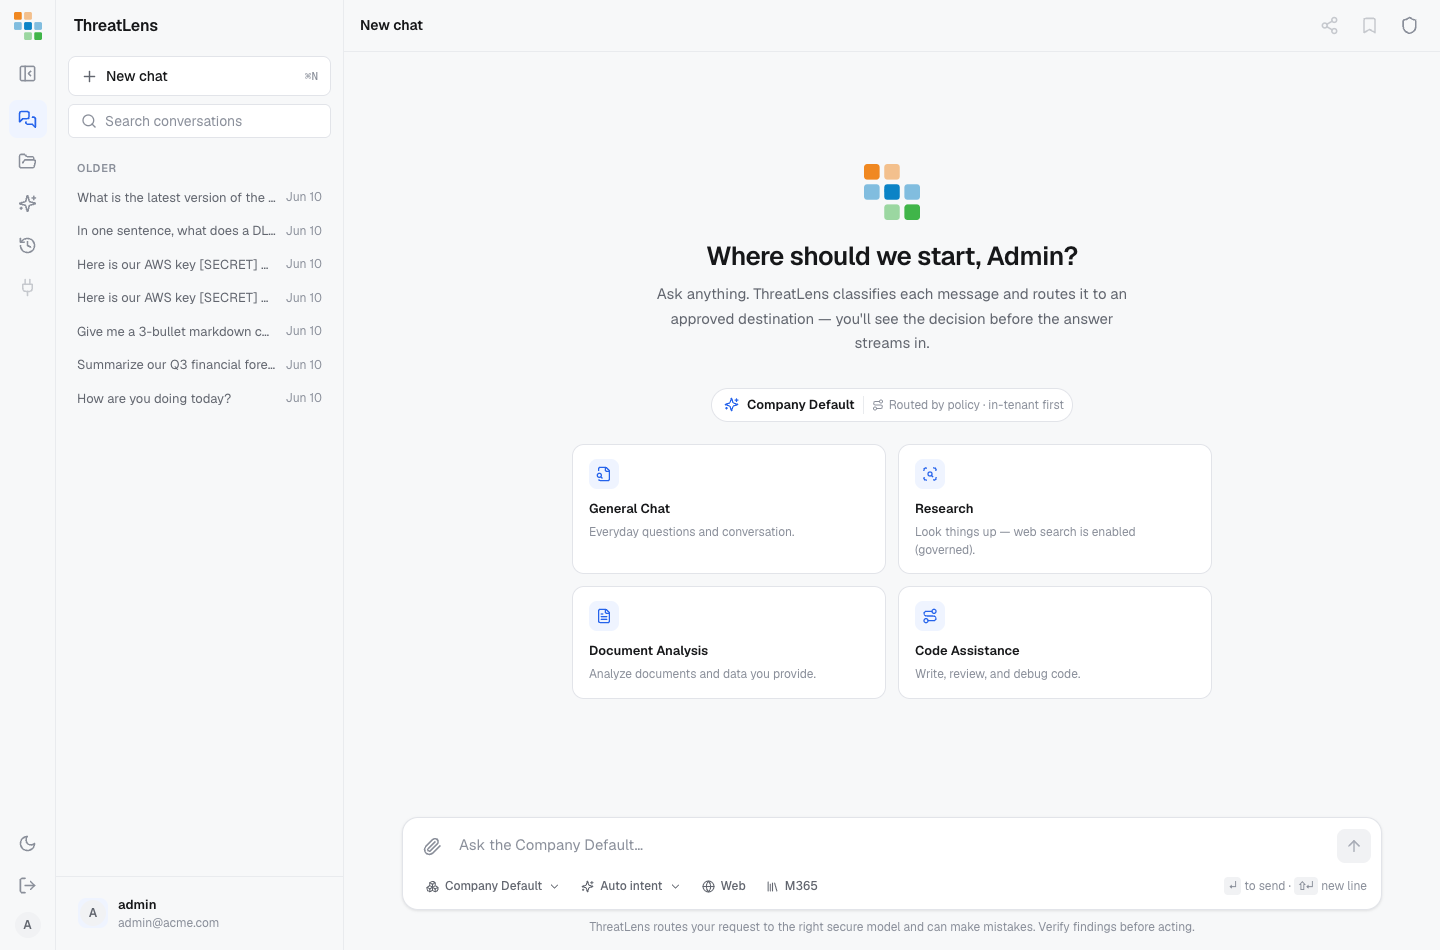Click the ThreatLens sidebar title
This screenshot has width=1440, height=950.
[x=116, y=26]
